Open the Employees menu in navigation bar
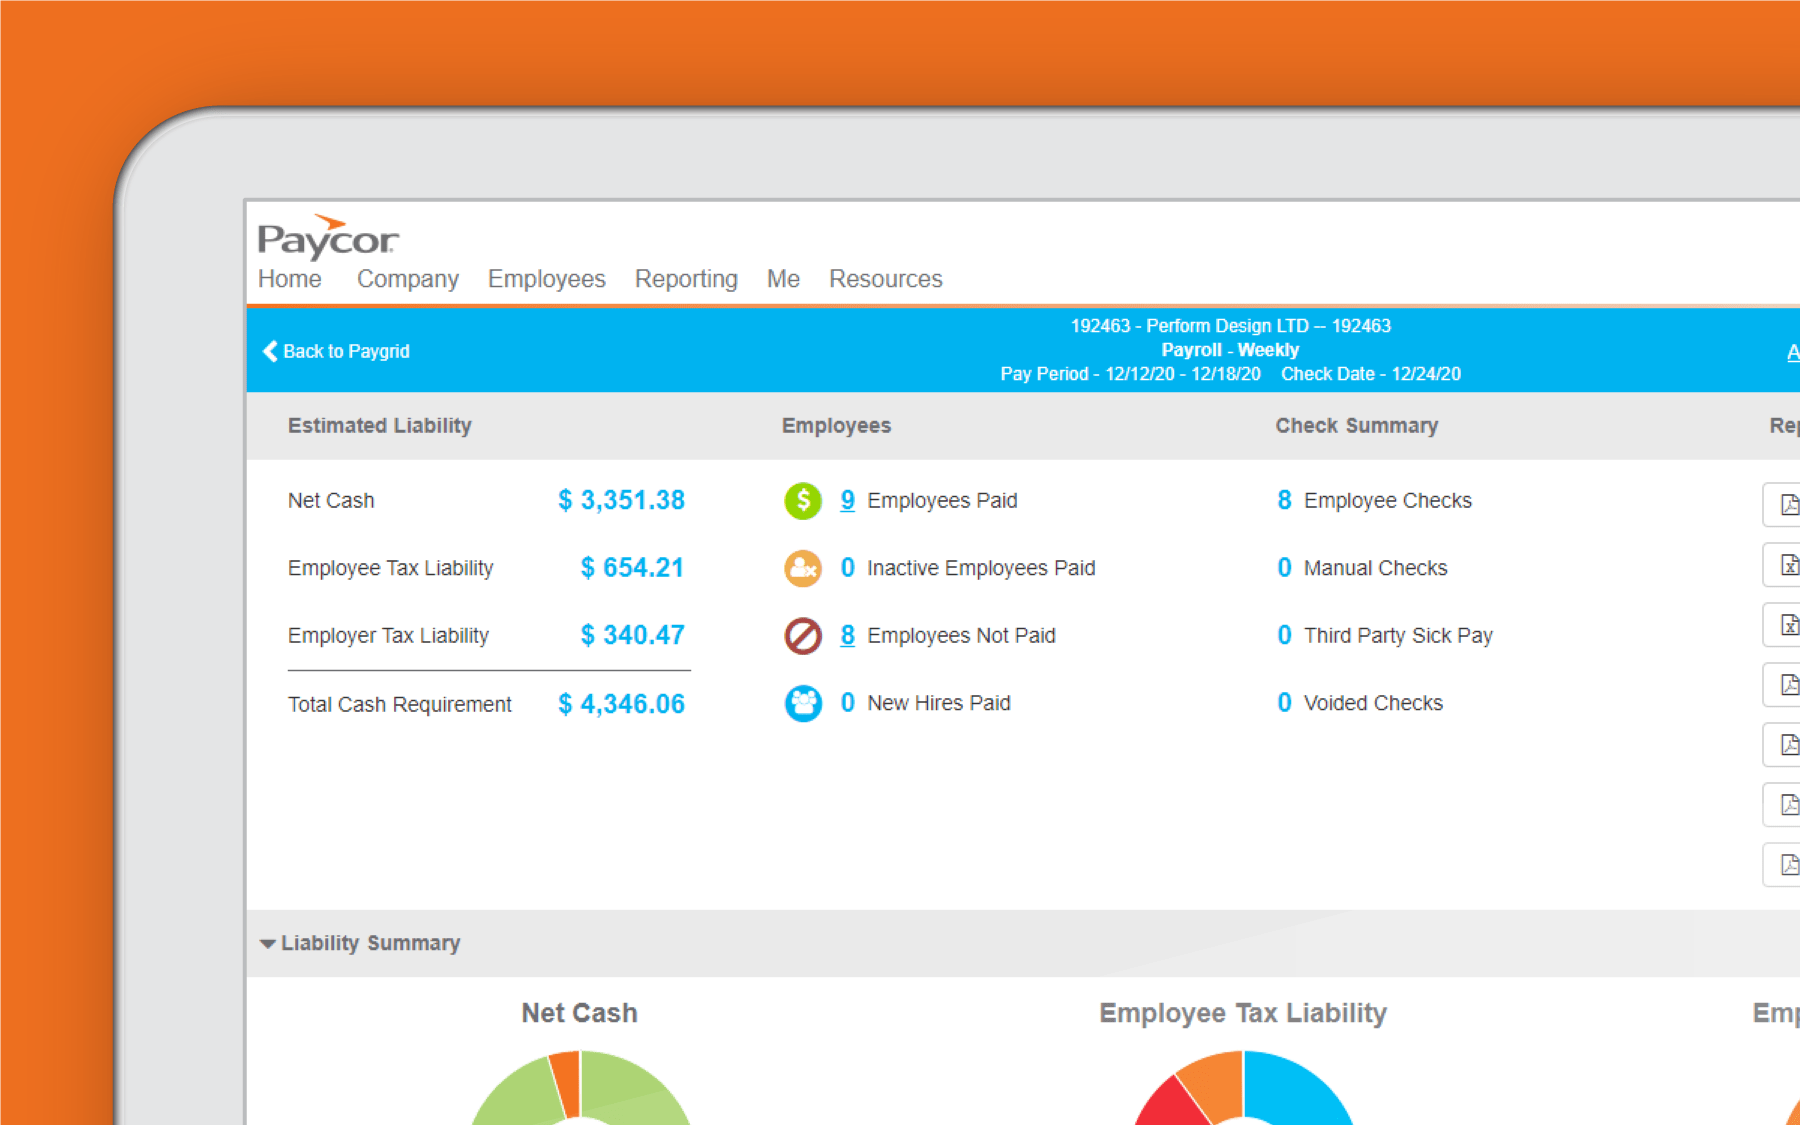Image resolution: width=1800 pixels, height=1125 pixels. click(x=547, y=279)
